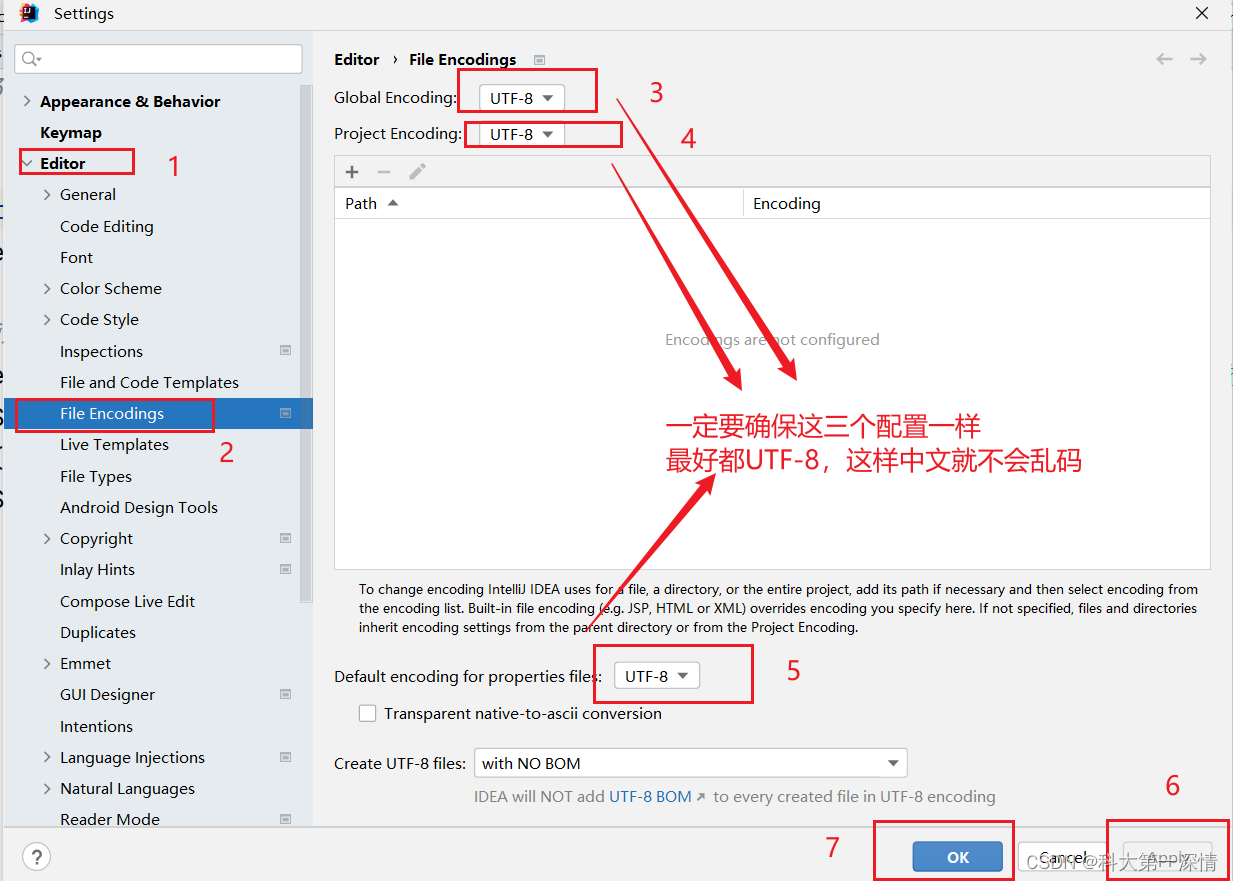Open the Inlay Hints settings page

pyautogui.click(x=97, y=569)
